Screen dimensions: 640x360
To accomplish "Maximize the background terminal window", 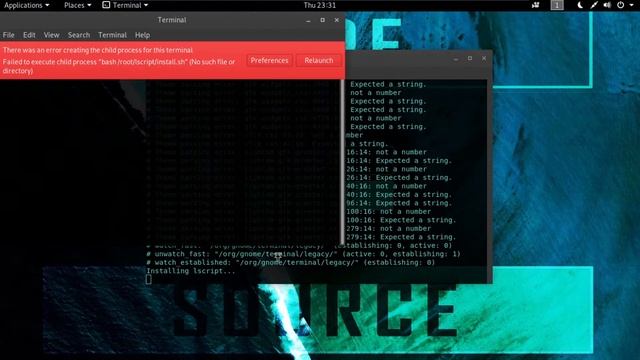I will [470, 59].
